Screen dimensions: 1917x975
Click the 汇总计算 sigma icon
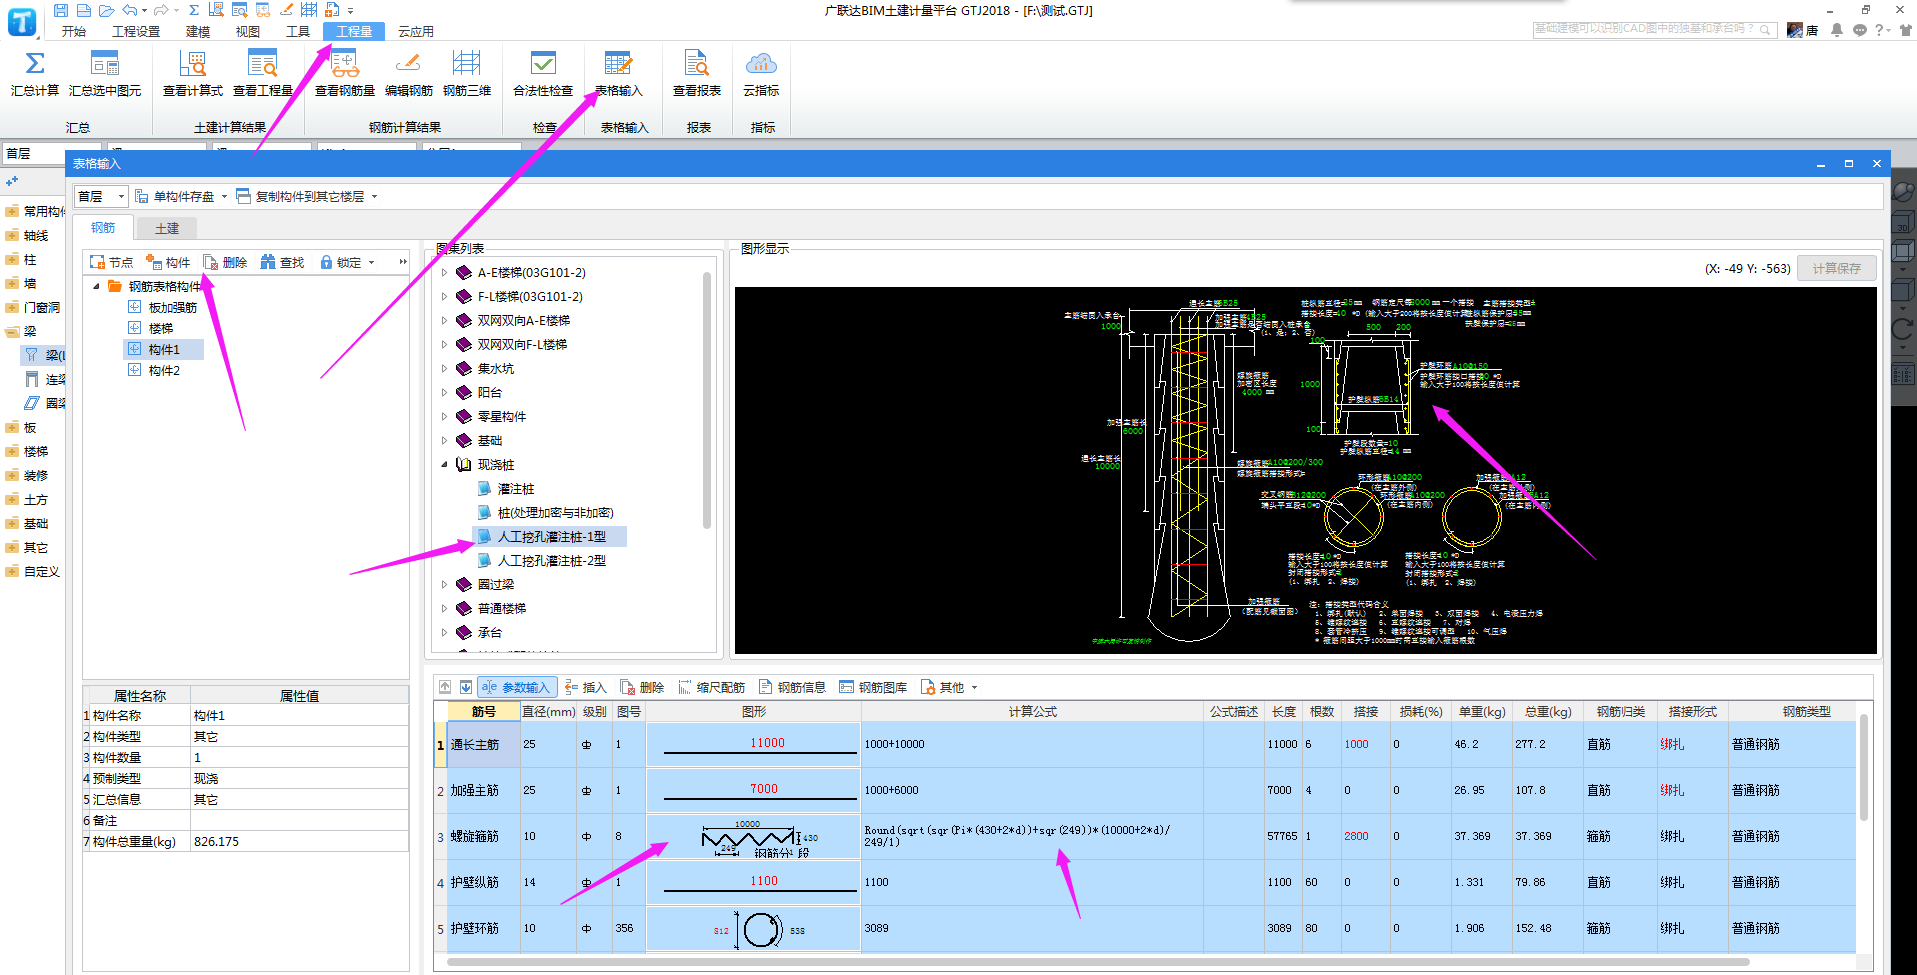pyautogui.click(x=35, y=64)
